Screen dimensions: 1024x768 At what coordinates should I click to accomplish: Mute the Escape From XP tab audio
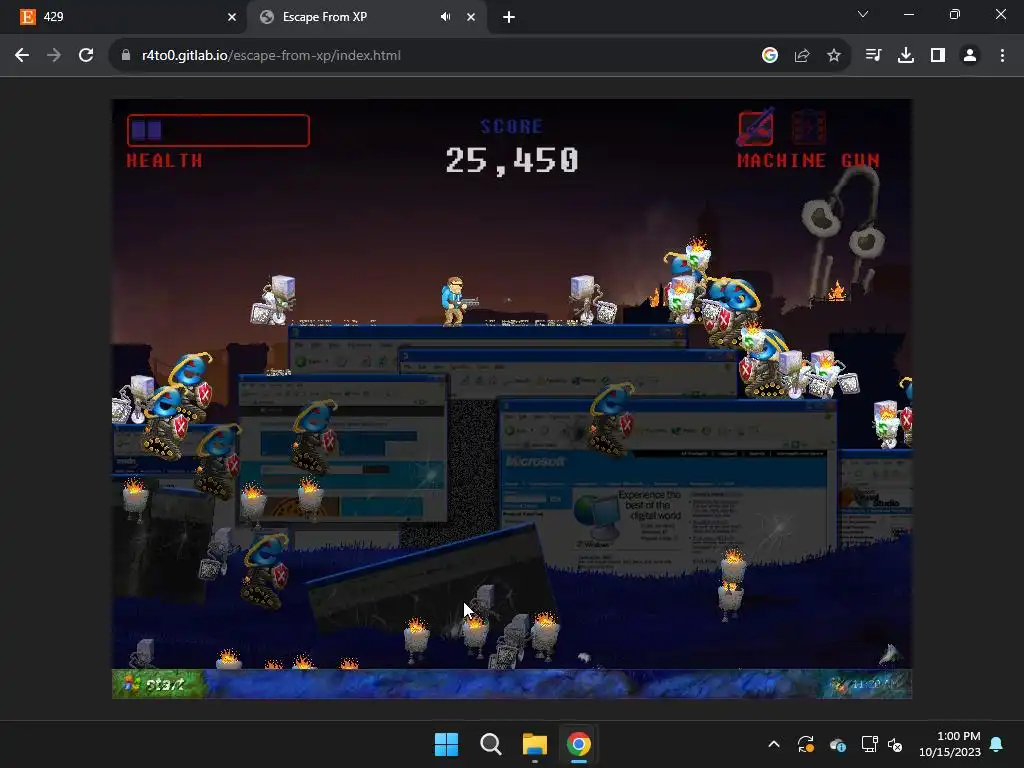445,17
